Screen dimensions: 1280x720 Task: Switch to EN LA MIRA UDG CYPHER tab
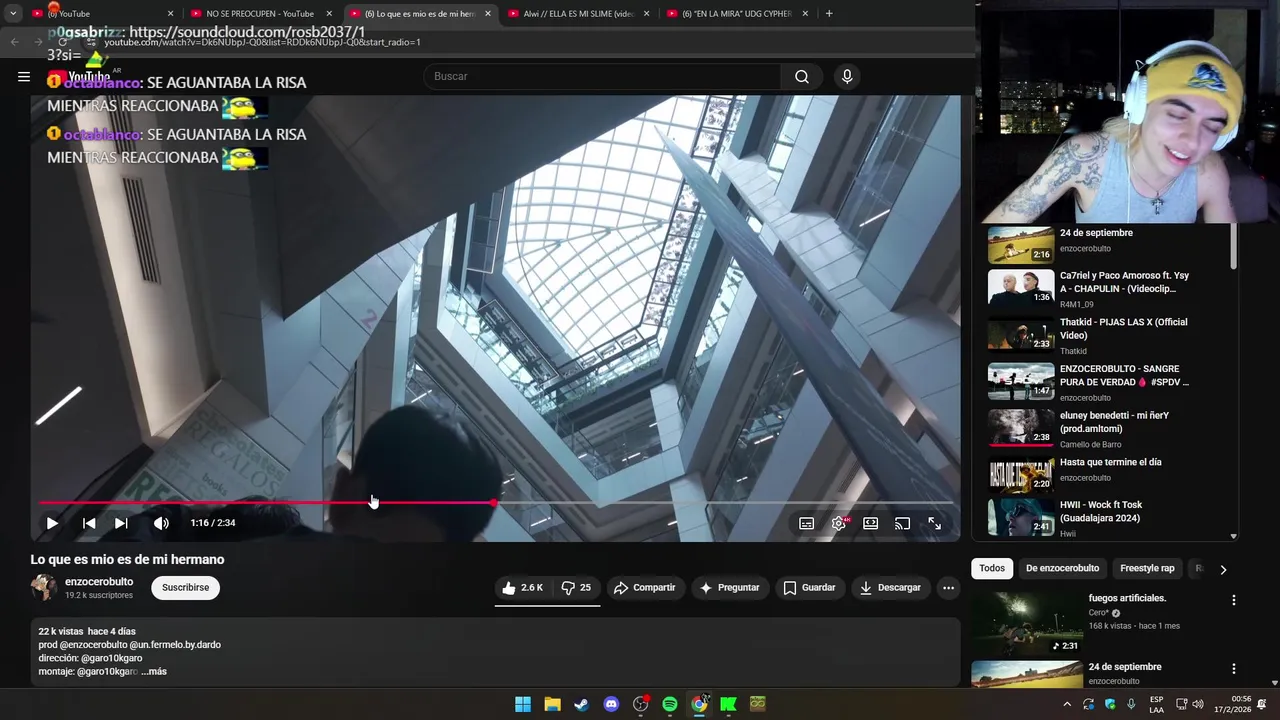click(737, 14)
